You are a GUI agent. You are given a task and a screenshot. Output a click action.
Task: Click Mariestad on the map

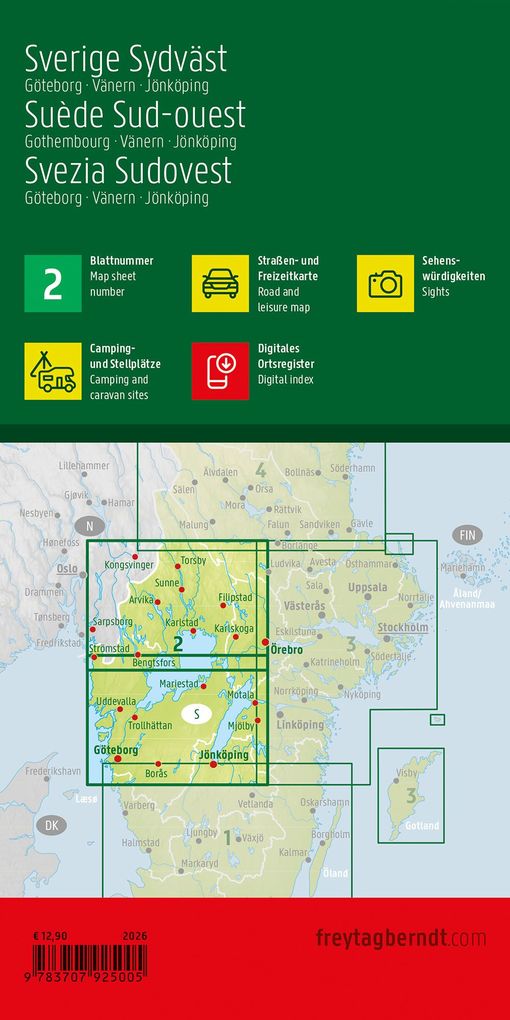(179, 684)
